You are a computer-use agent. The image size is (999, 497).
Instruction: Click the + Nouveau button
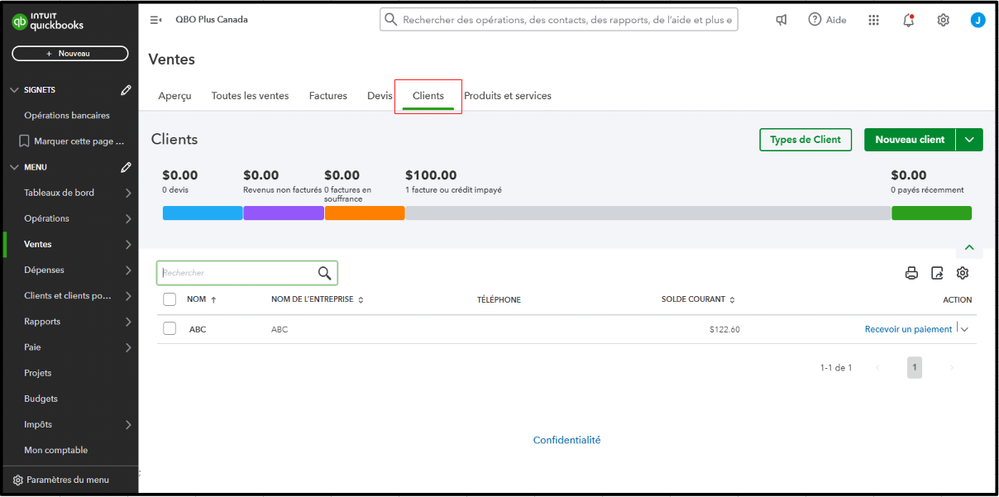(70, 54)
